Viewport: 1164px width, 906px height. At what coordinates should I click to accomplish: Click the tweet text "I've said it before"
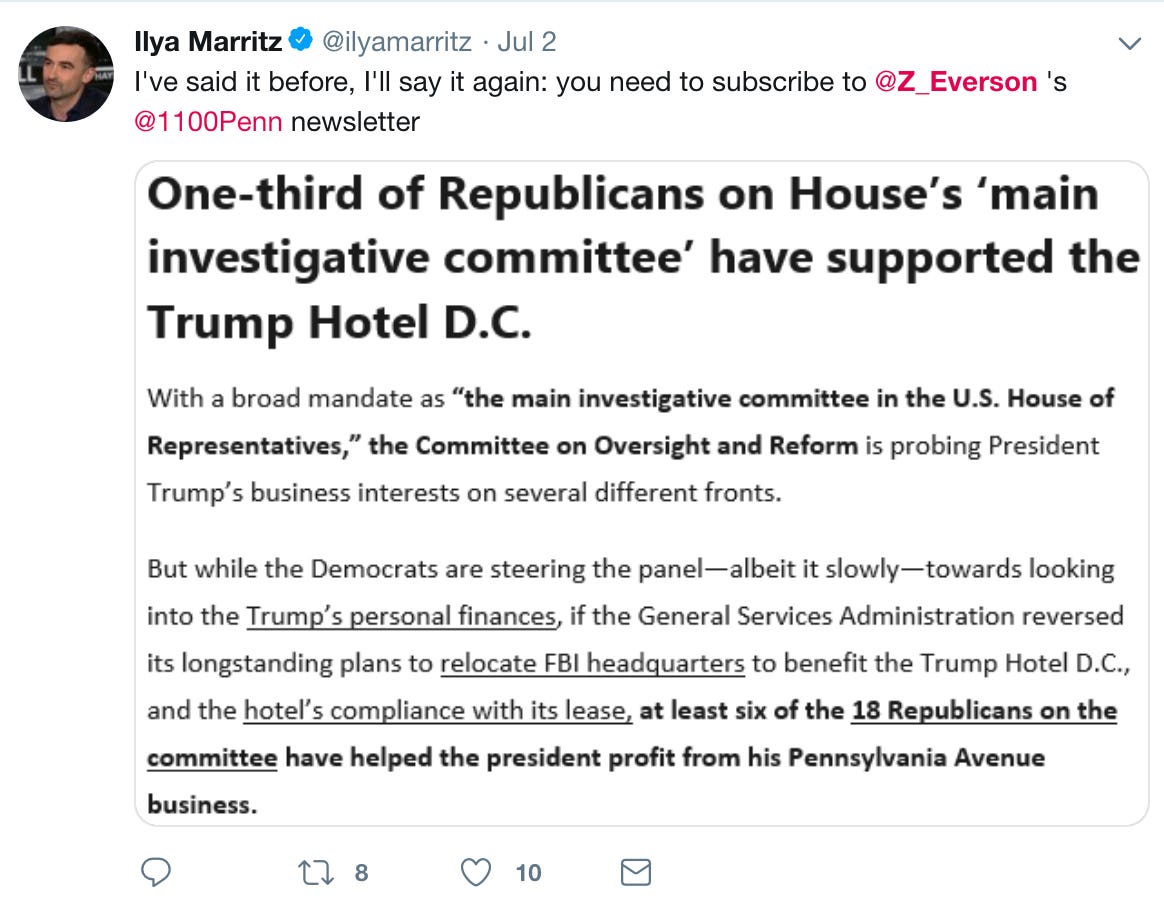click(x=244, y=82)
